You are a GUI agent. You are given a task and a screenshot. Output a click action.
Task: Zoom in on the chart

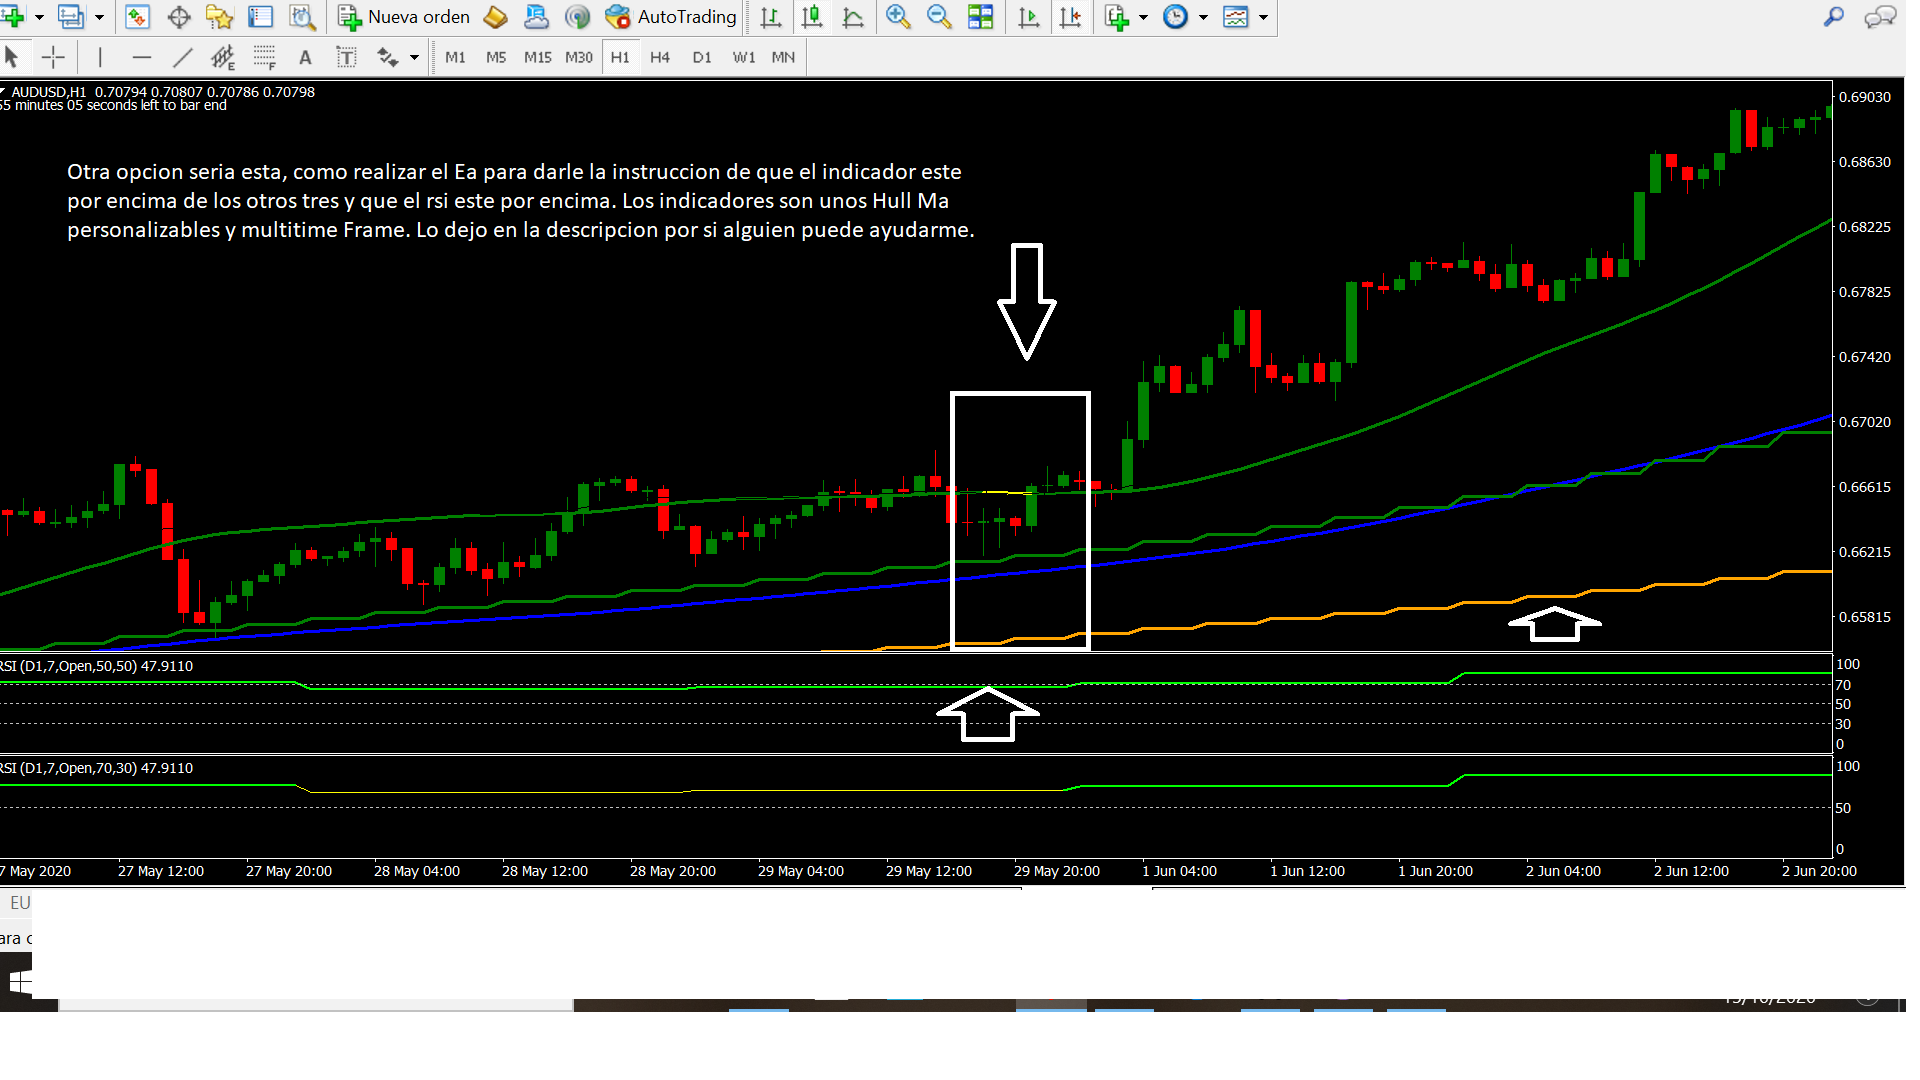pyautogui.click(x=898, y=17)
